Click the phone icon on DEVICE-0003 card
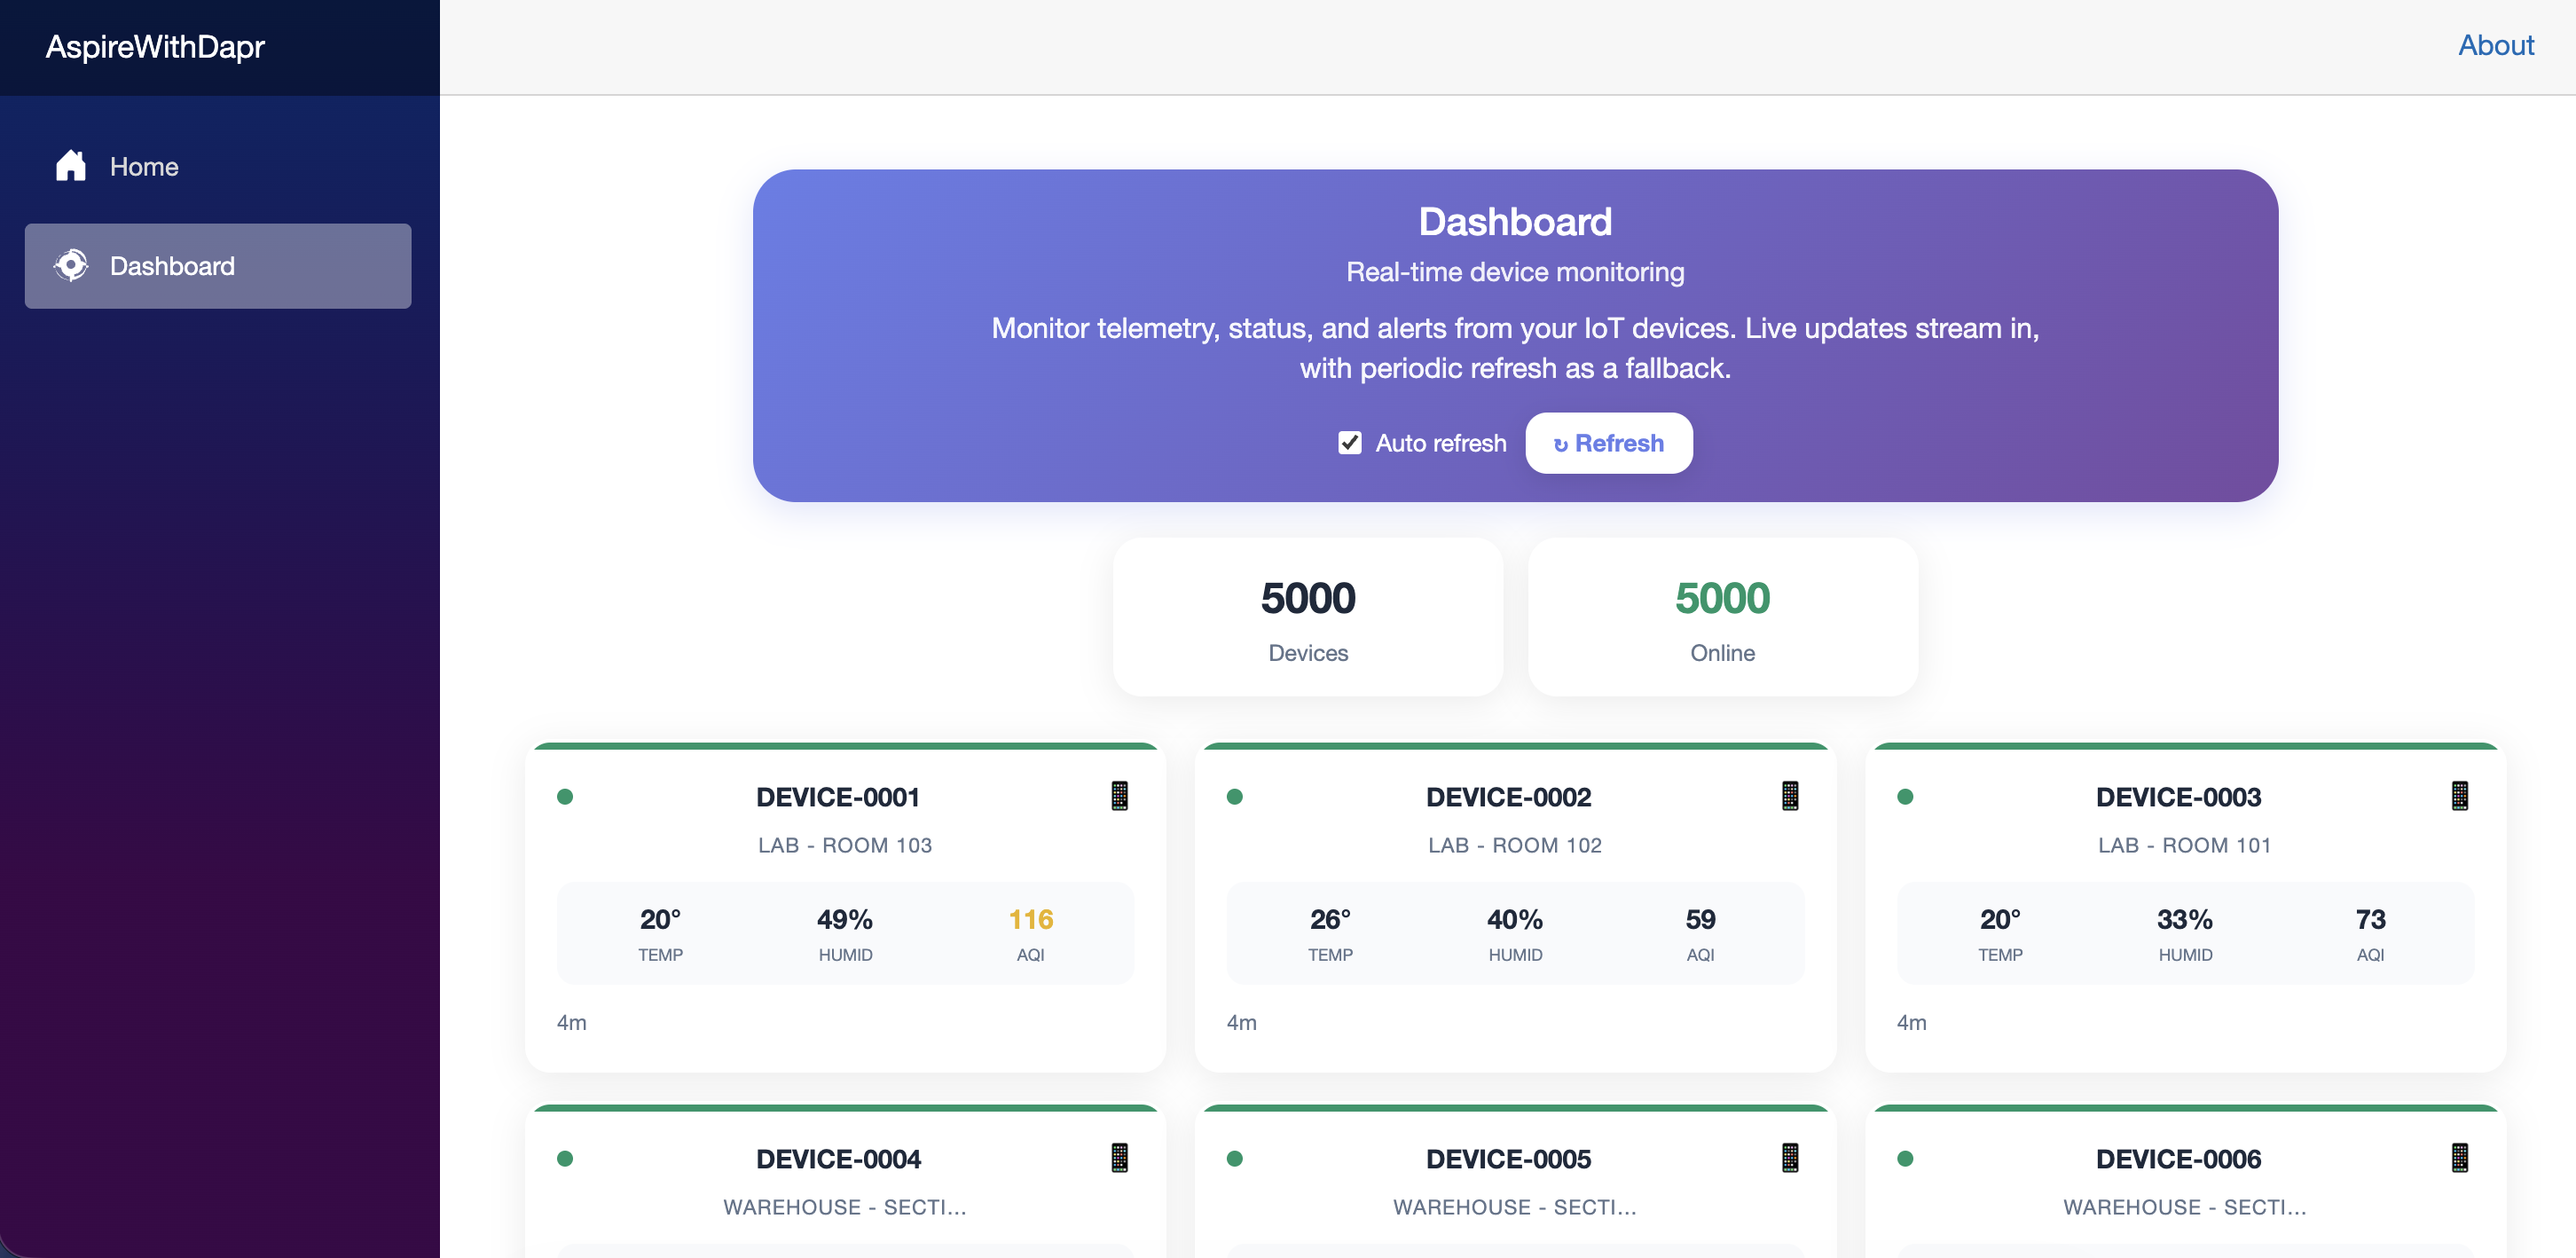 point(2459,796)
